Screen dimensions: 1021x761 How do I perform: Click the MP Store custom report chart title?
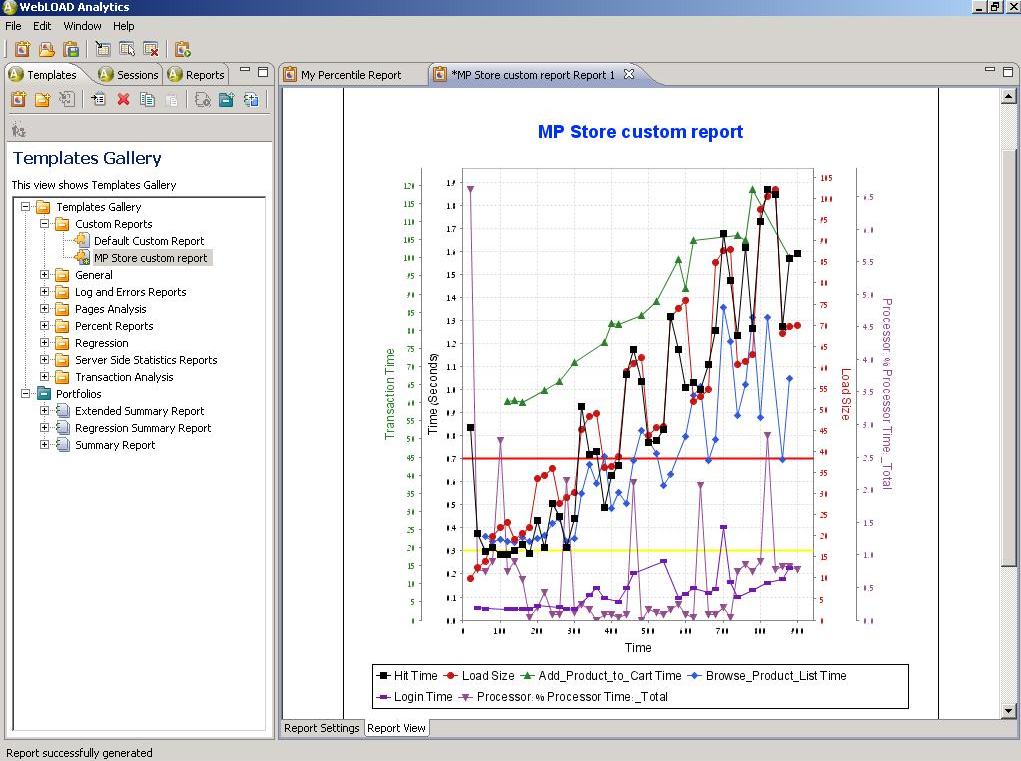tap(640, 131)
